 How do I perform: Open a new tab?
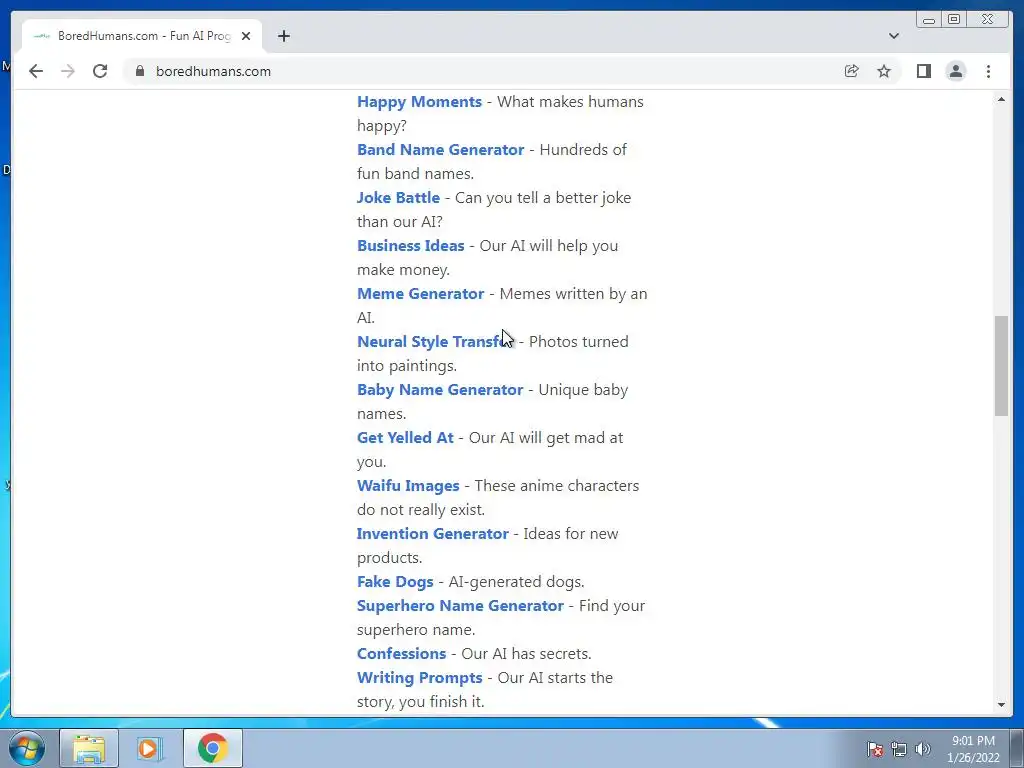283,36
